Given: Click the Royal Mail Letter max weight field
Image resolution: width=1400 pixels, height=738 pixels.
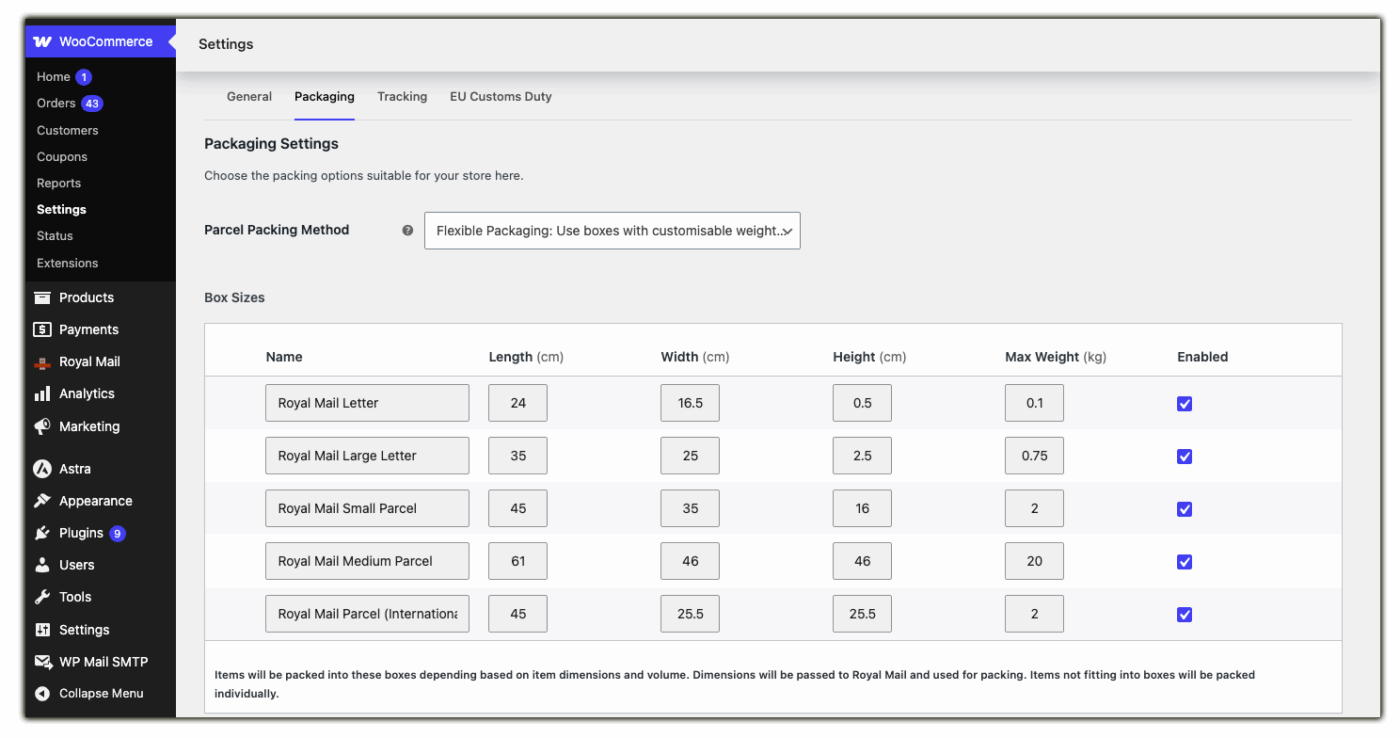Looking at the screenshot, I should coord(1034,403).
